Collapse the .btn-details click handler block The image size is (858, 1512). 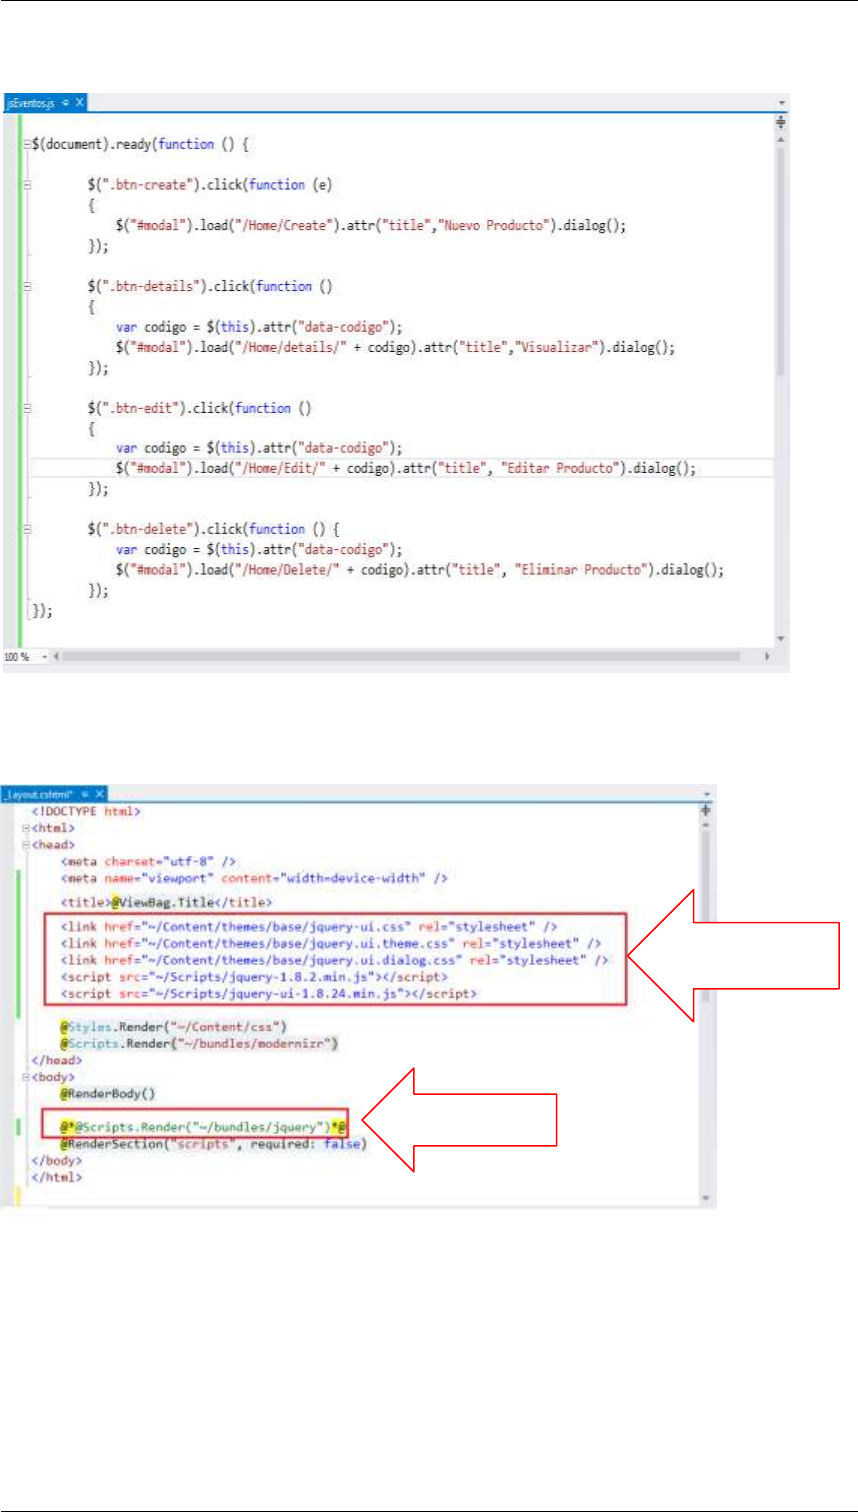(27, 287)
